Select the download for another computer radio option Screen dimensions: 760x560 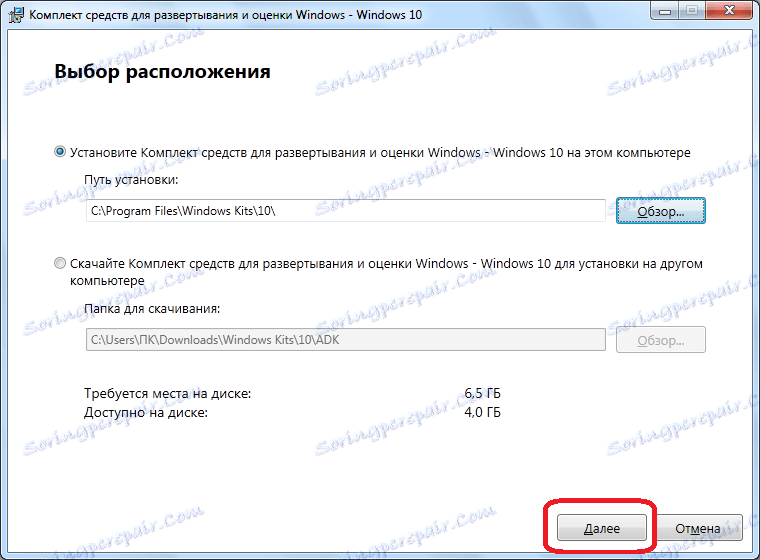point(60,263)
